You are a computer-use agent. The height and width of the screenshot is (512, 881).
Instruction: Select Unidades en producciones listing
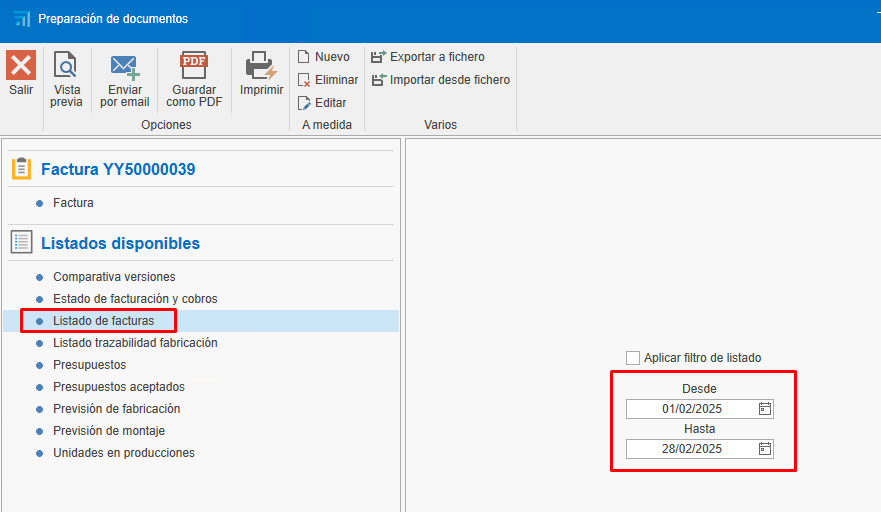[124, 453]
